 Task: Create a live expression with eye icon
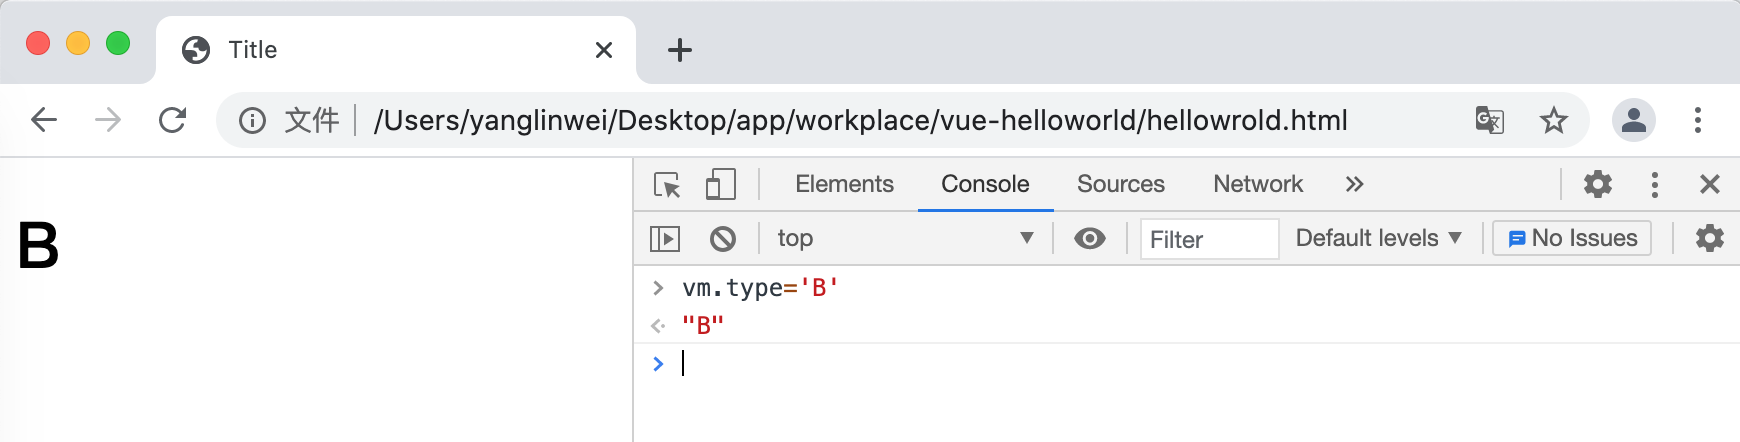click(x=1089, y=239)
